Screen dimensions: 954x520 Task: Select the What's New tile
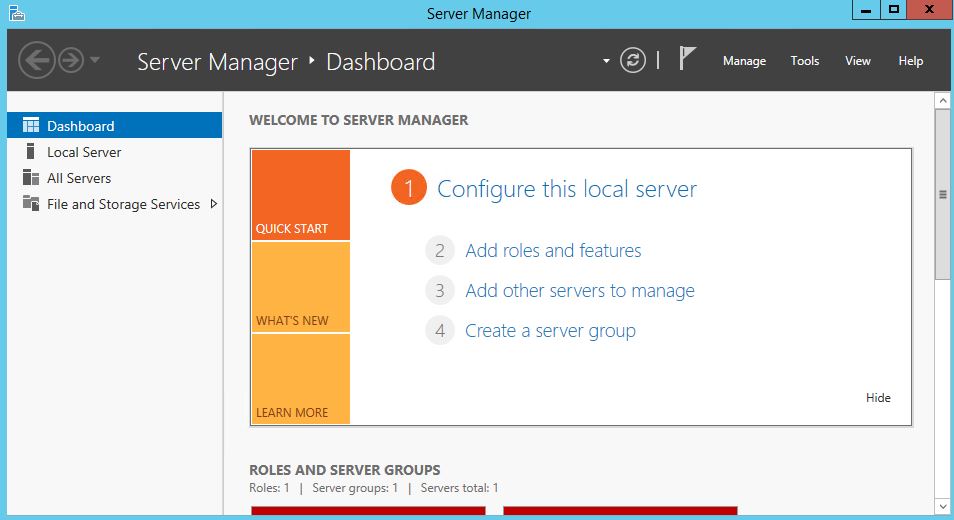pyautogui.click(x=301, y=287)
